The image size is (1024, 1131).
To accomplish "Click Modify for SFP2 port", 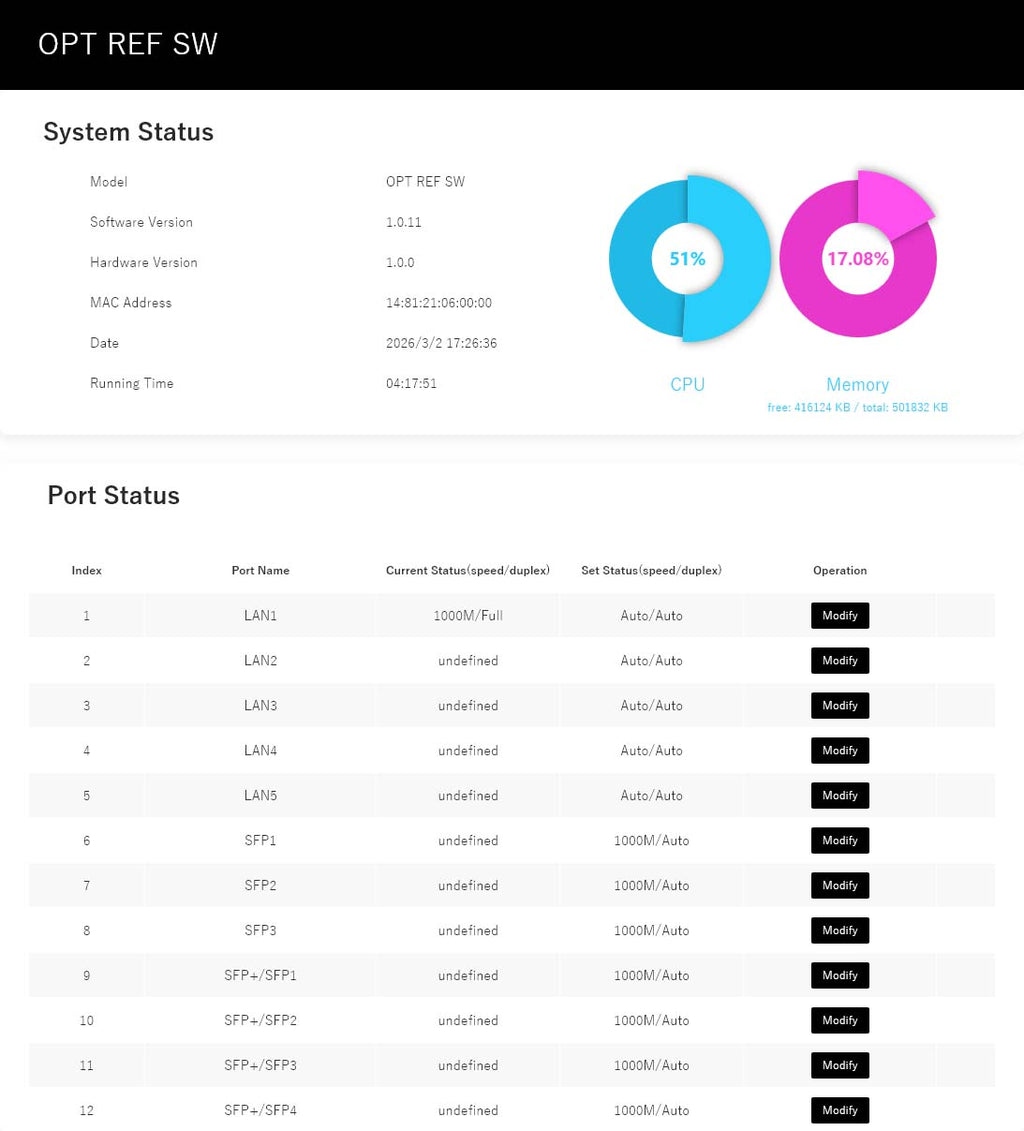I will click(839, 885).
